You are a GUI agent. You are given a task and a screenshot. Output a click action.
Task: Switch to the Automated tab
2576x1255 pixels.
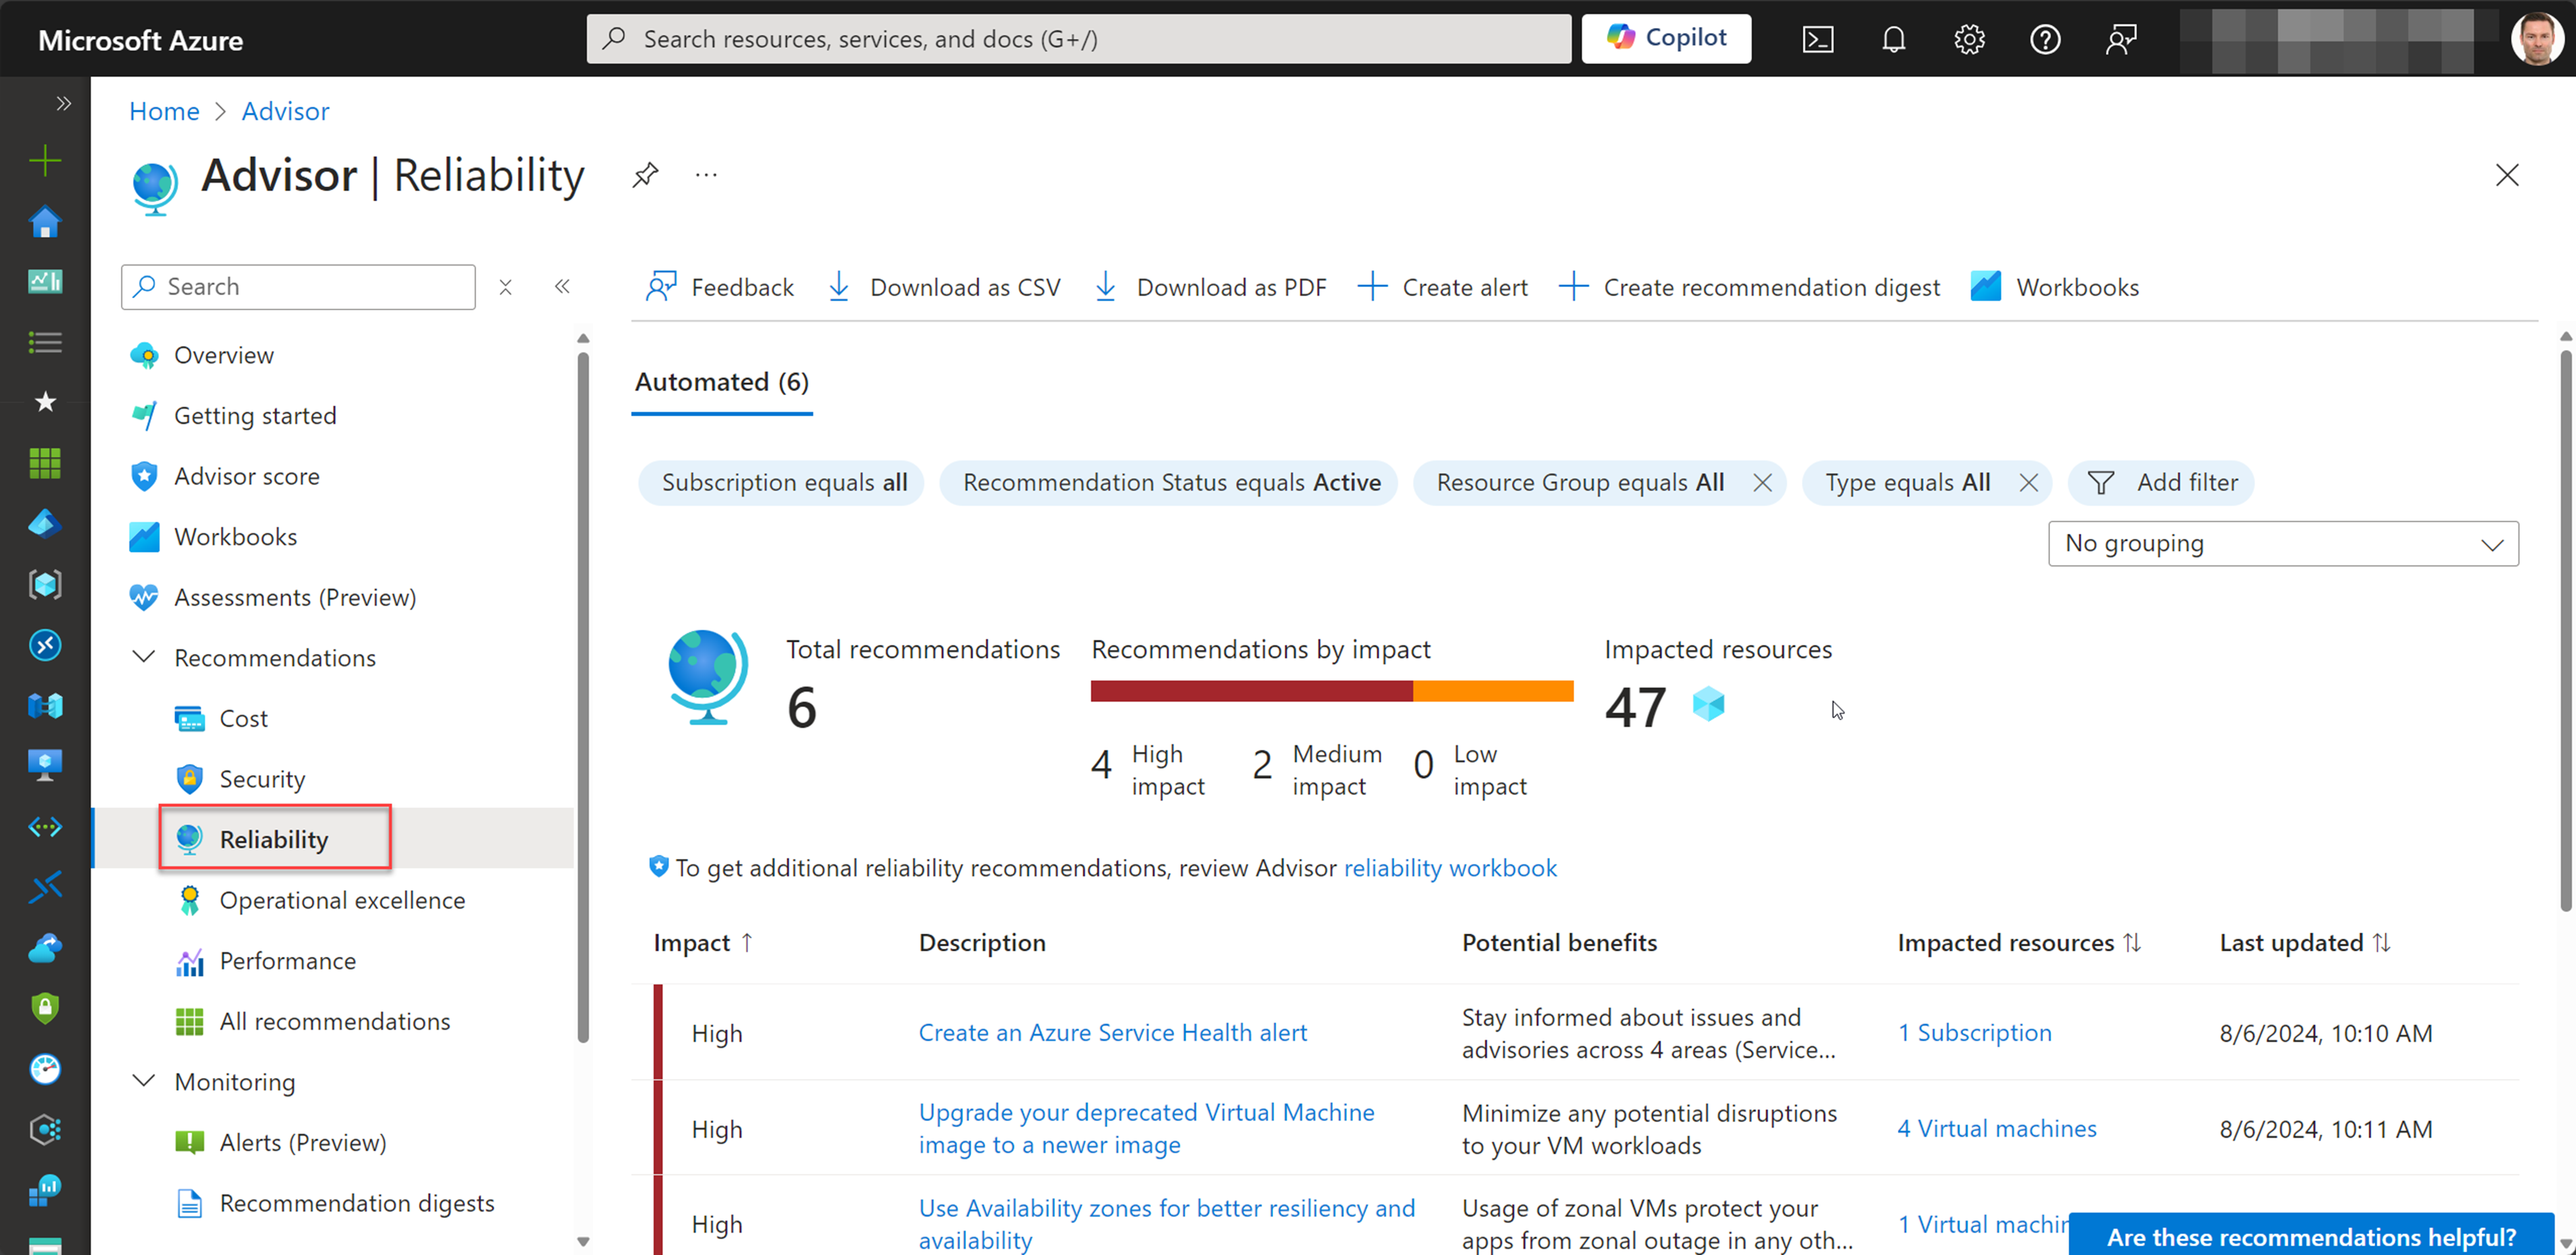point(721,382)
